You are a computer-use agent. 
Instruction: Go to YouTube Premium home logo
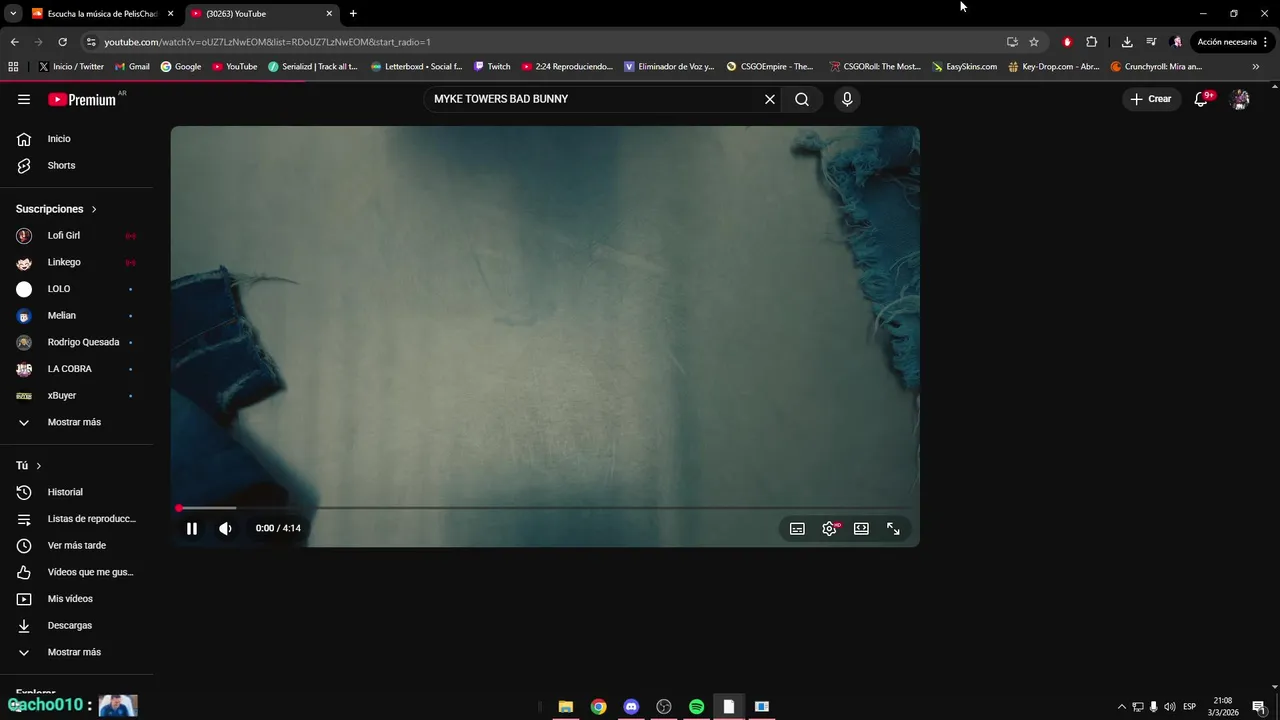82,99
